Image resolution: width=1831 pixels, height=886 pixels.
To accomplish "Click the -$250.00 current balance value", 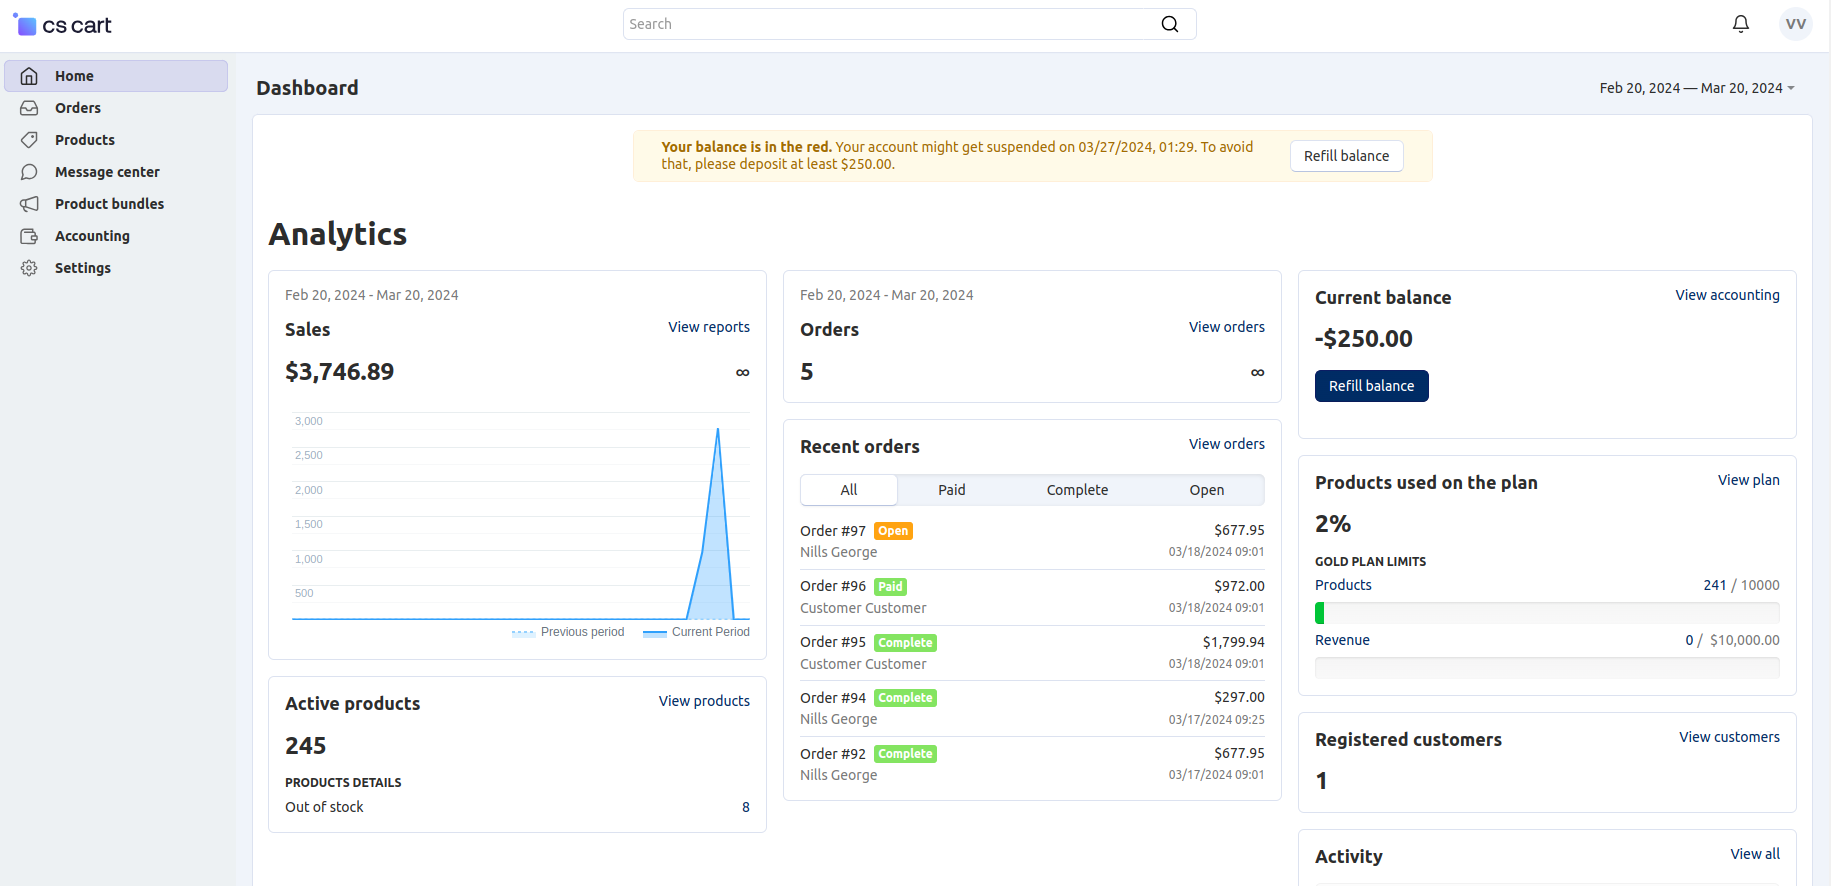I will pyautogui.click(x=1363, y=339).
